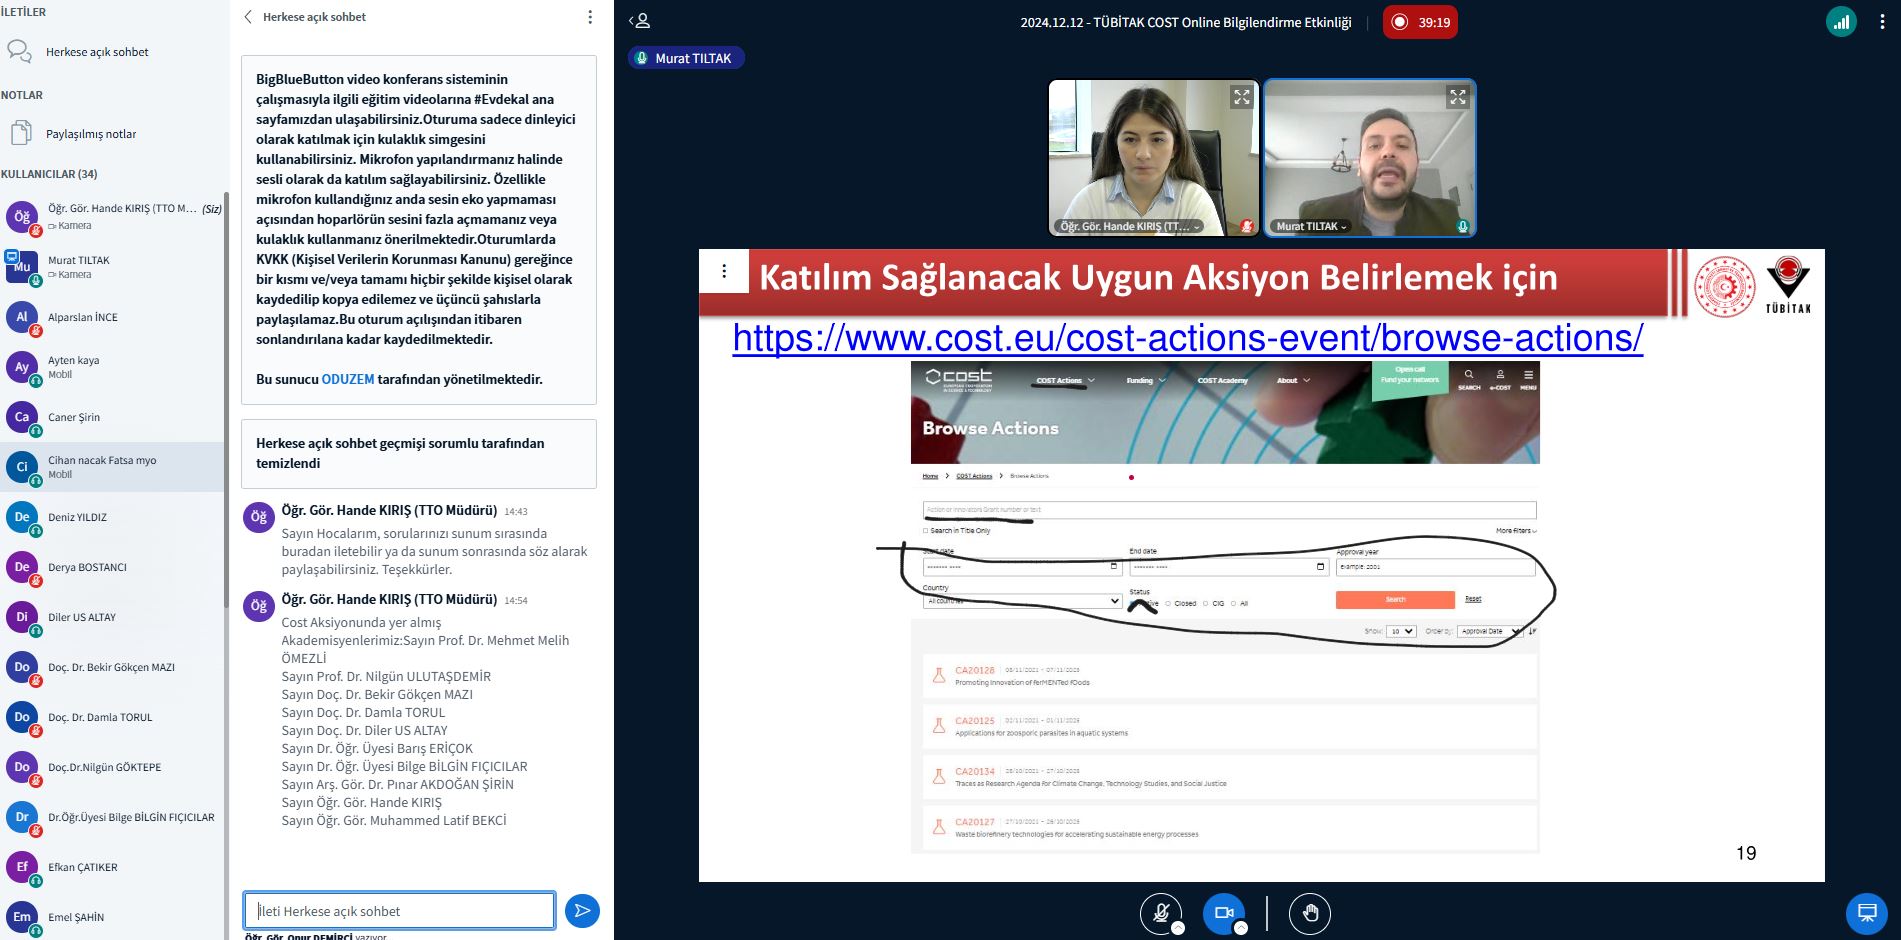Open connection status indicator
The height and width of the screenshot is (940, 1901).
click(x=1841, y=22)
